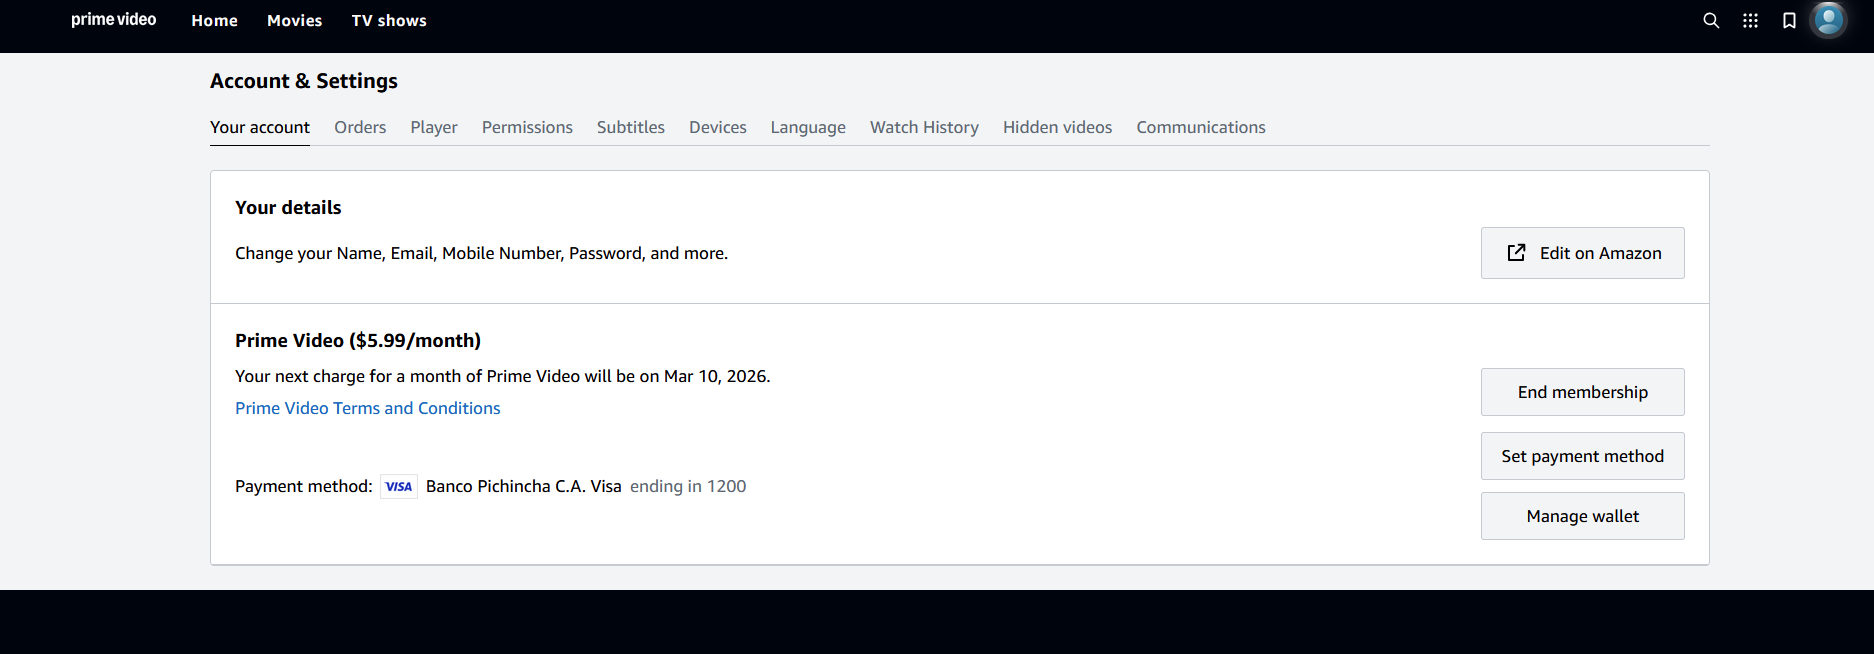Go to the Home menu
1874x654 pixels.
pyautogui.click(x=214, y=21)
